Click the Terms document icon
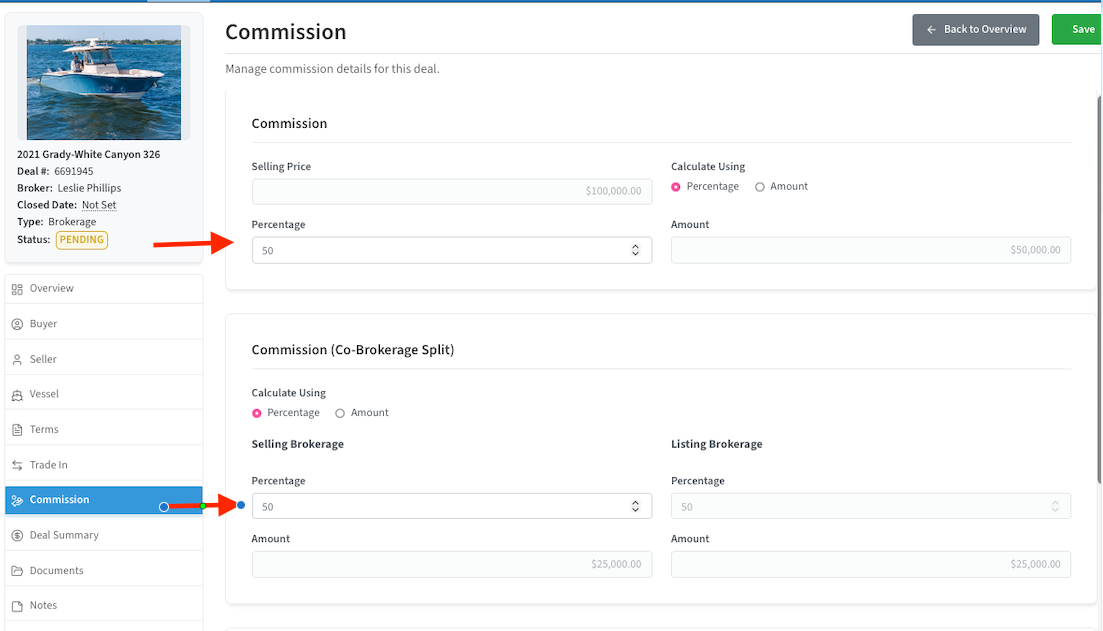This screenshot has height=631, width=1103. [17, 430]
